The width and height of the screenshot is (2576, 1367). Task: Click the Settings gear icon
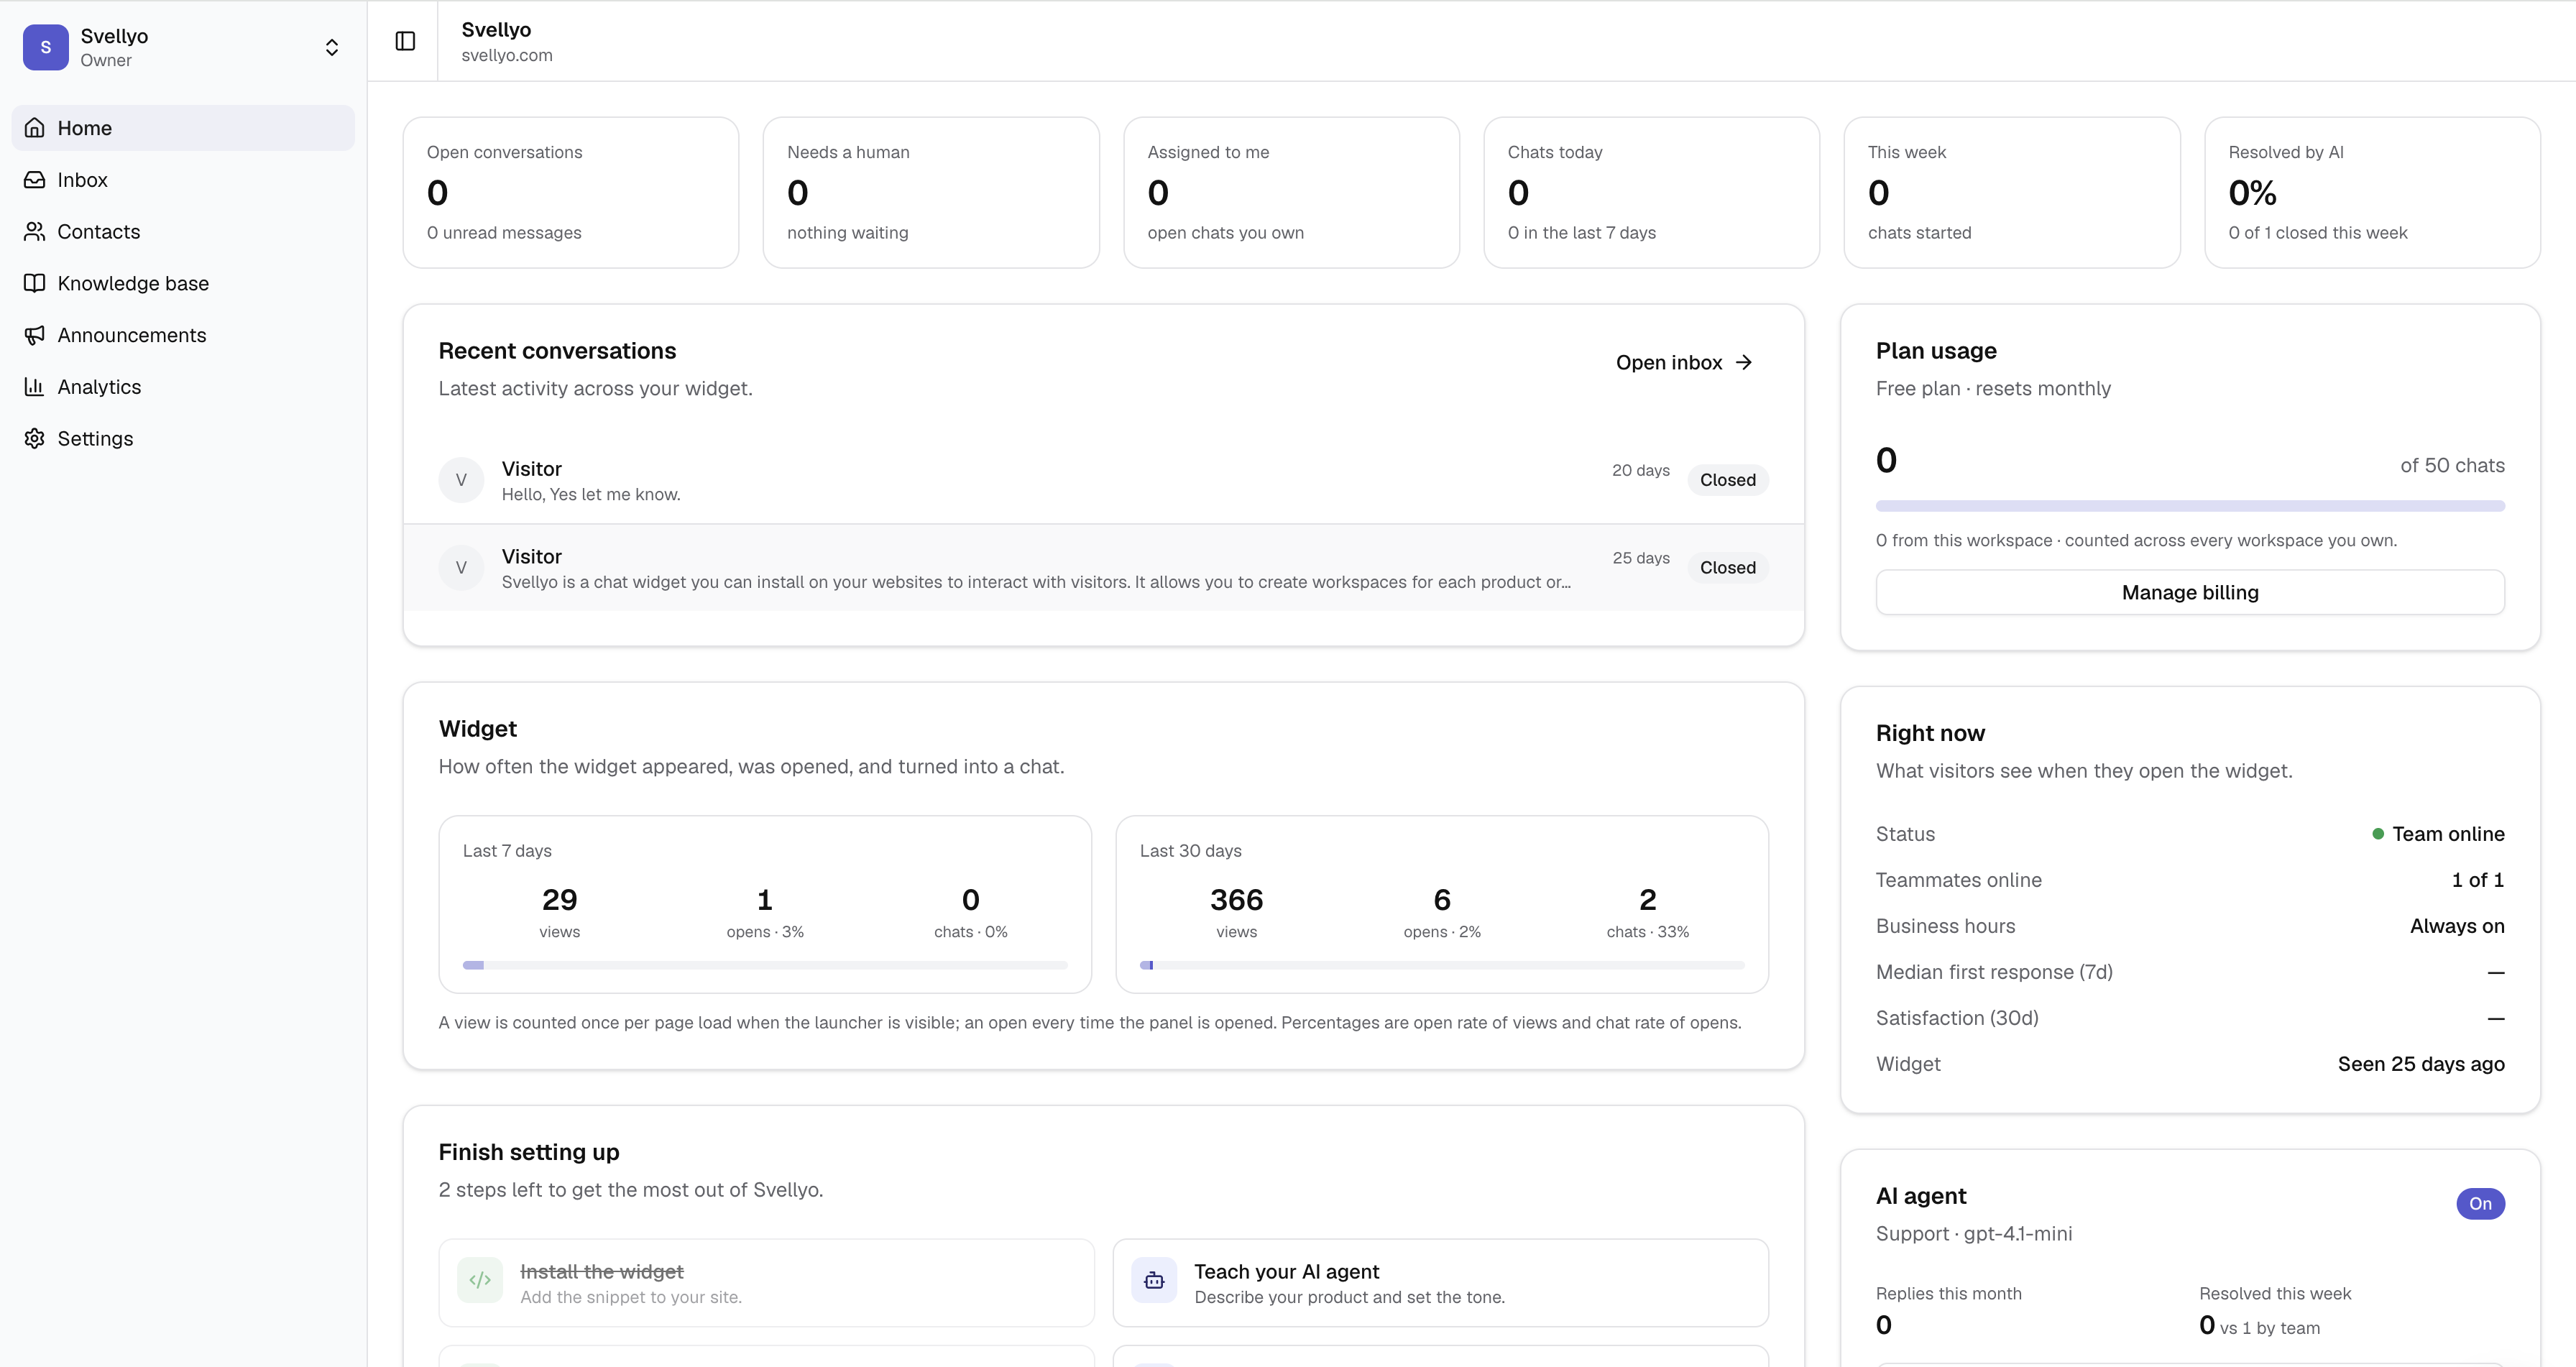coord(35,439)
